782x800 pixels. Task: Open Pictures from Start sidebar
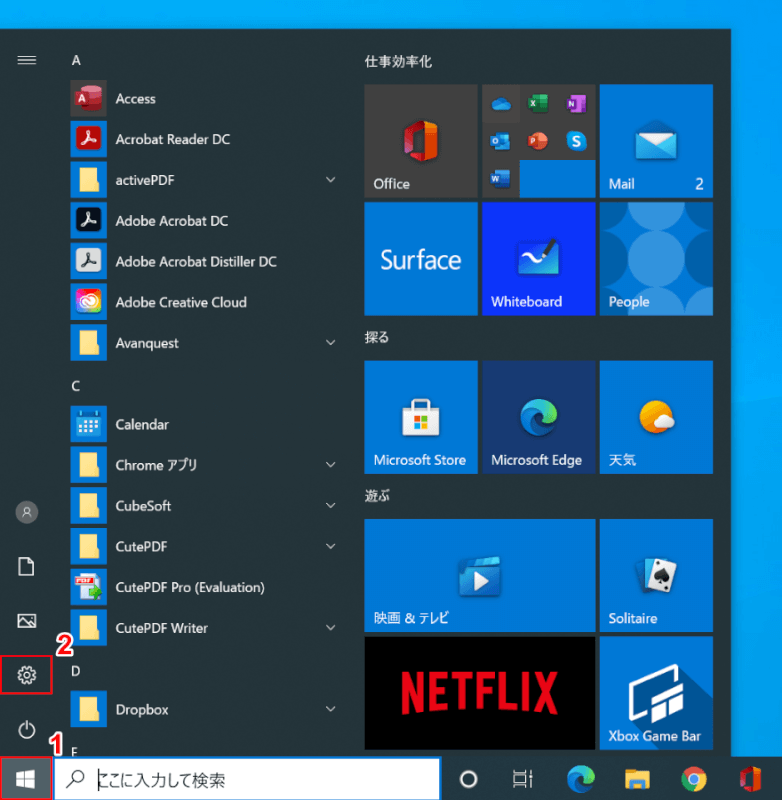point(27,621)
